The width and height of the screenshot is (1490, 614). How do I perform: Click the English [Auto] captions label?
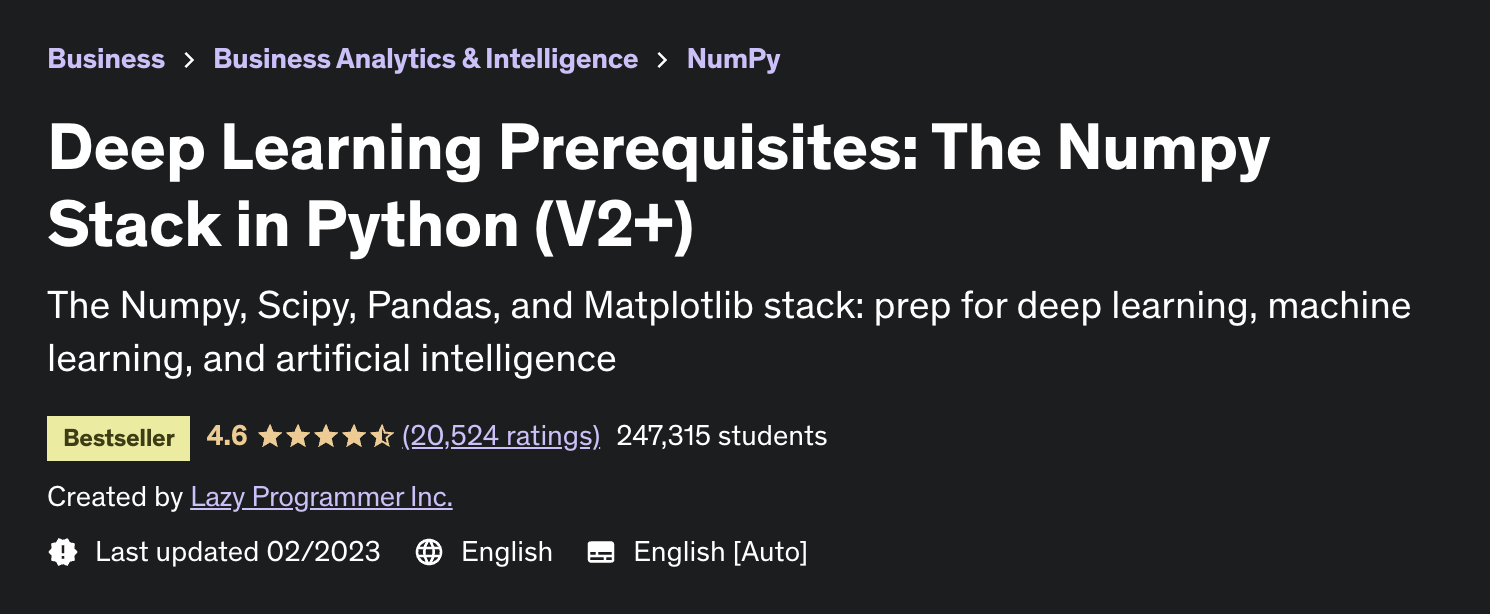[720, 552]
